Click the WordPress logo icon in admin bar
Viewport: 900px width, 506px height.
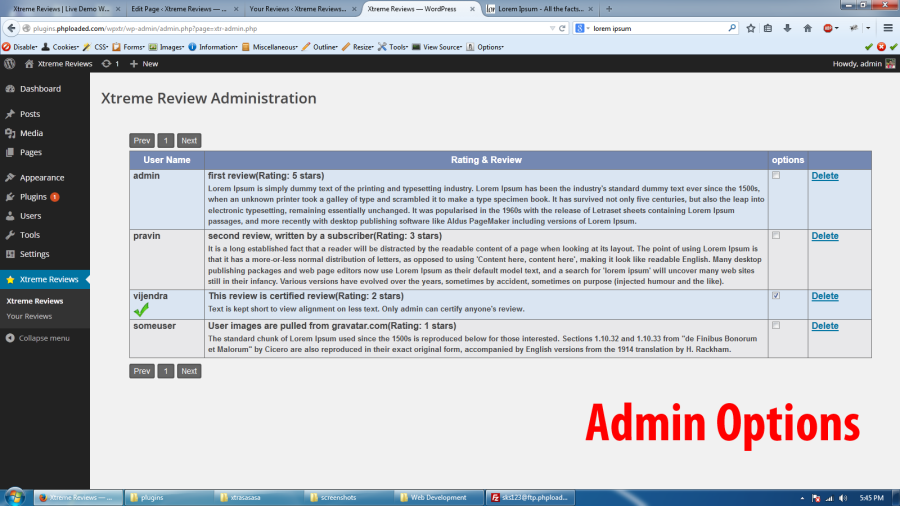tap(10, 64)
